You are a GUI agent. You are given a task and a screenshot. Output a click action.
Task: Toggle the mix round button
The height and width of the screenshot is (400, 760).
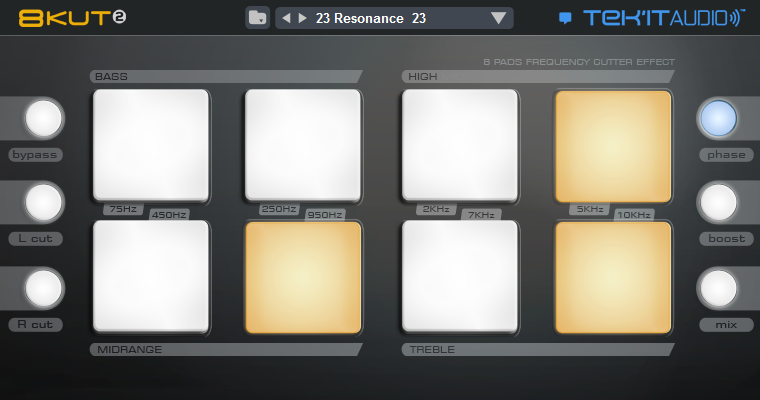pos(718,288)
